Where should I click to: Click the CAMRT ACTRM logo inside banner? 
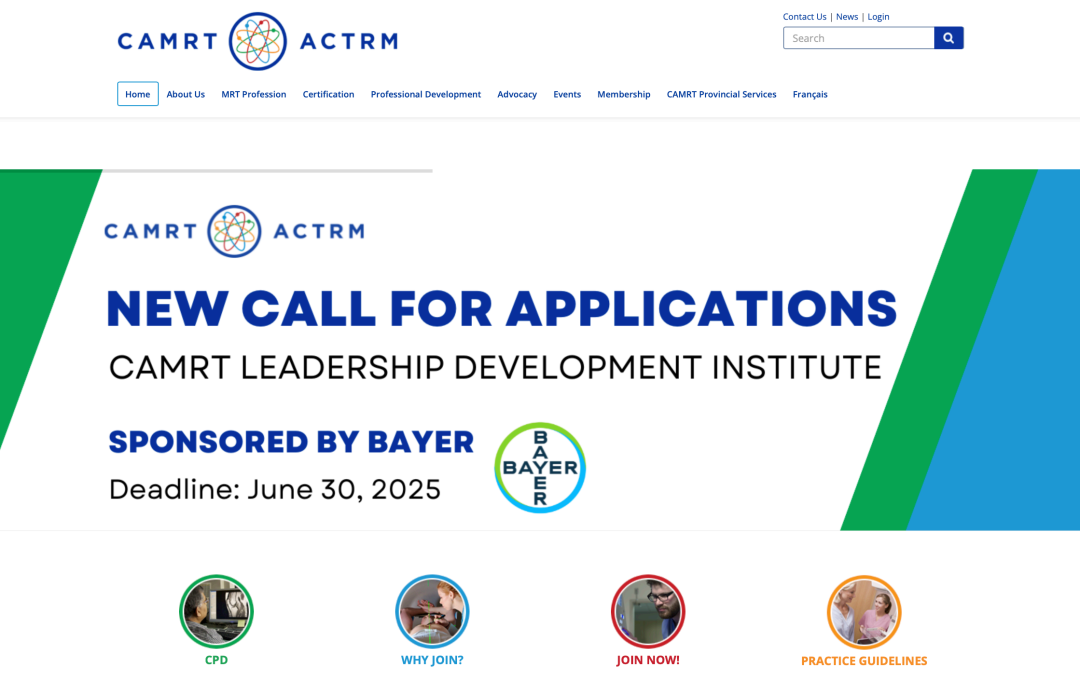[234, 231]
